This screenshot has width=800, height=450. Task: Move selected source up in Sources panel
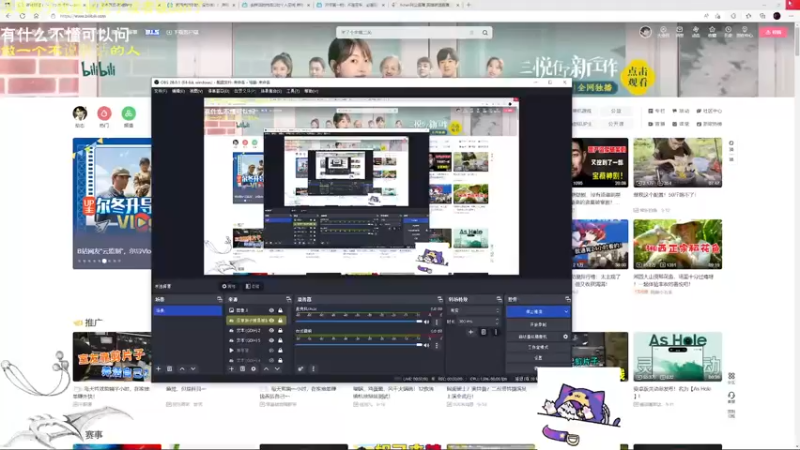(x=266, y=368)
